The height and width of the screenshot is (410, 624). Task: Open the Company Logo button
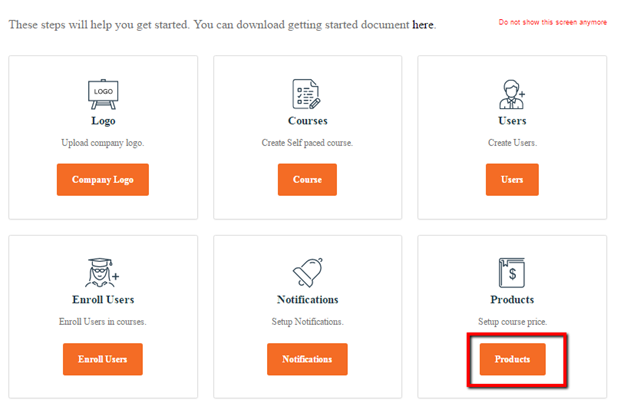103,180
